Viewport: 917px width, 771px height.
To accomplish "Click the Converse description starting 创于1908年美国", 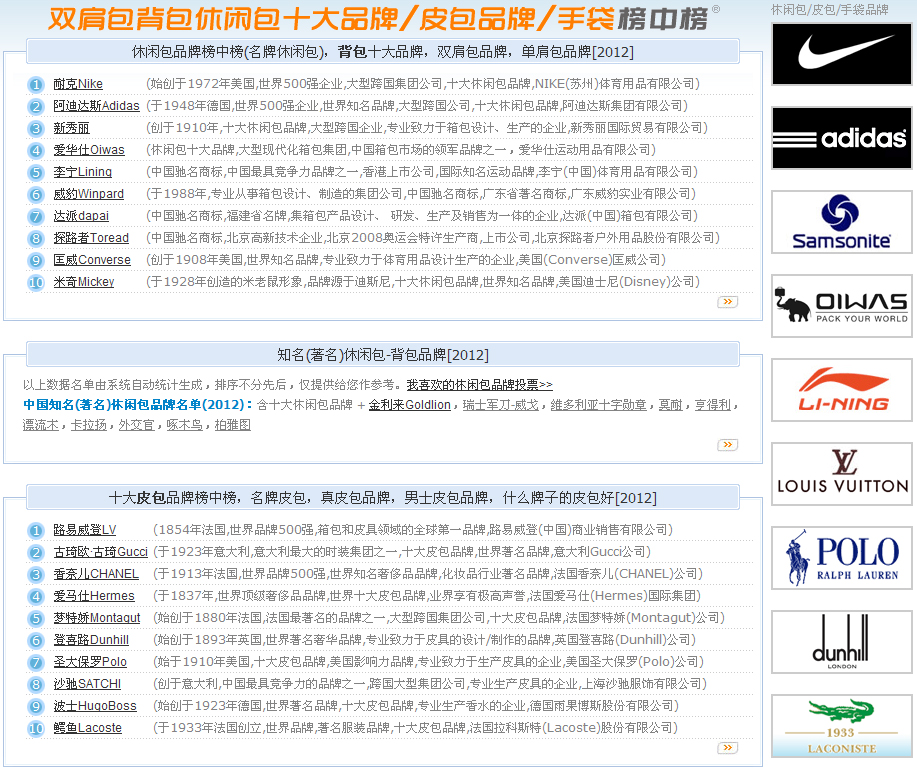I will tap(406, 260).
